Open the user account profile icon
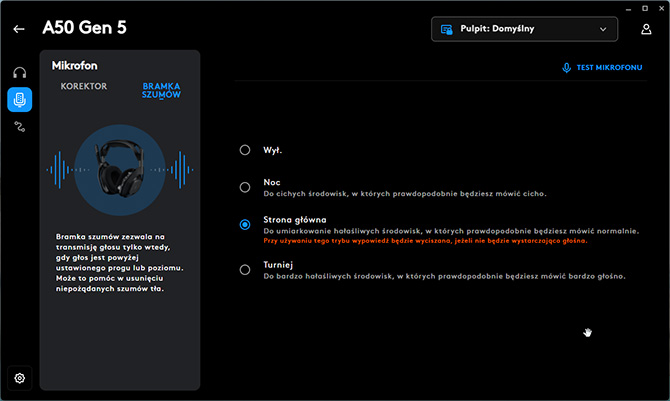This screenshot has height=401, width=670. [646, 29]
